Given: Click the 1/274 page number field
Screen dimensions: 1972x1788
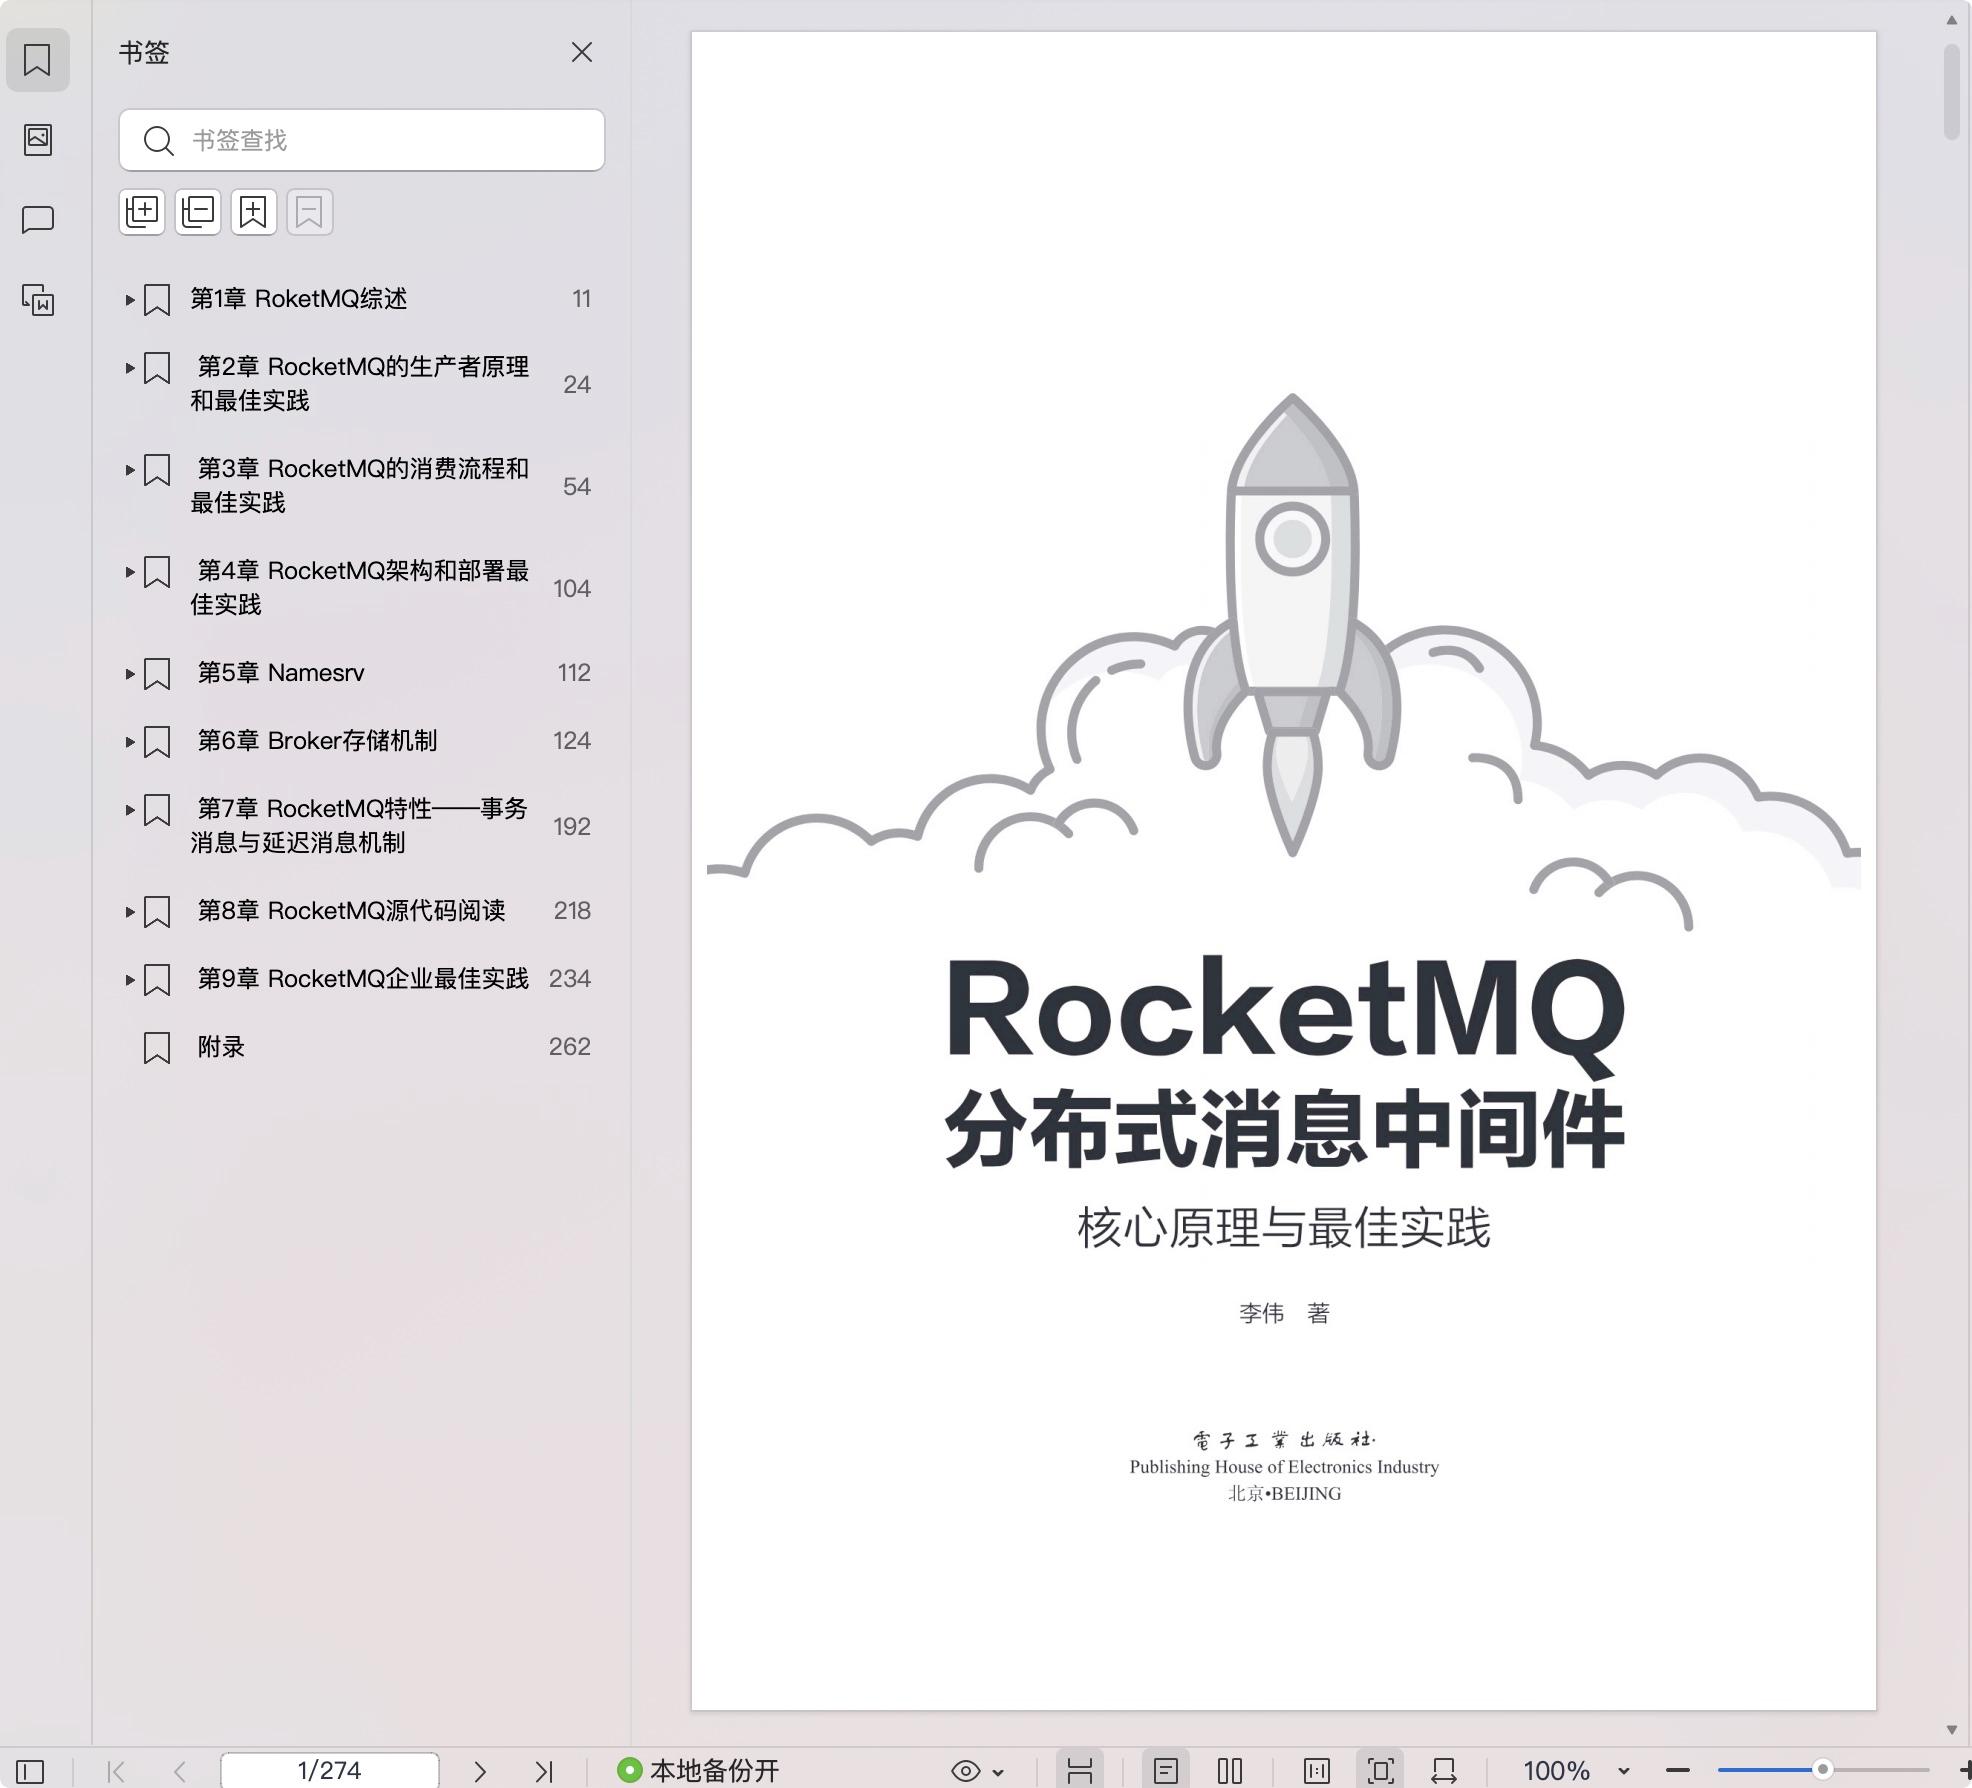Looking at the screenshot, I should 329,1770.
